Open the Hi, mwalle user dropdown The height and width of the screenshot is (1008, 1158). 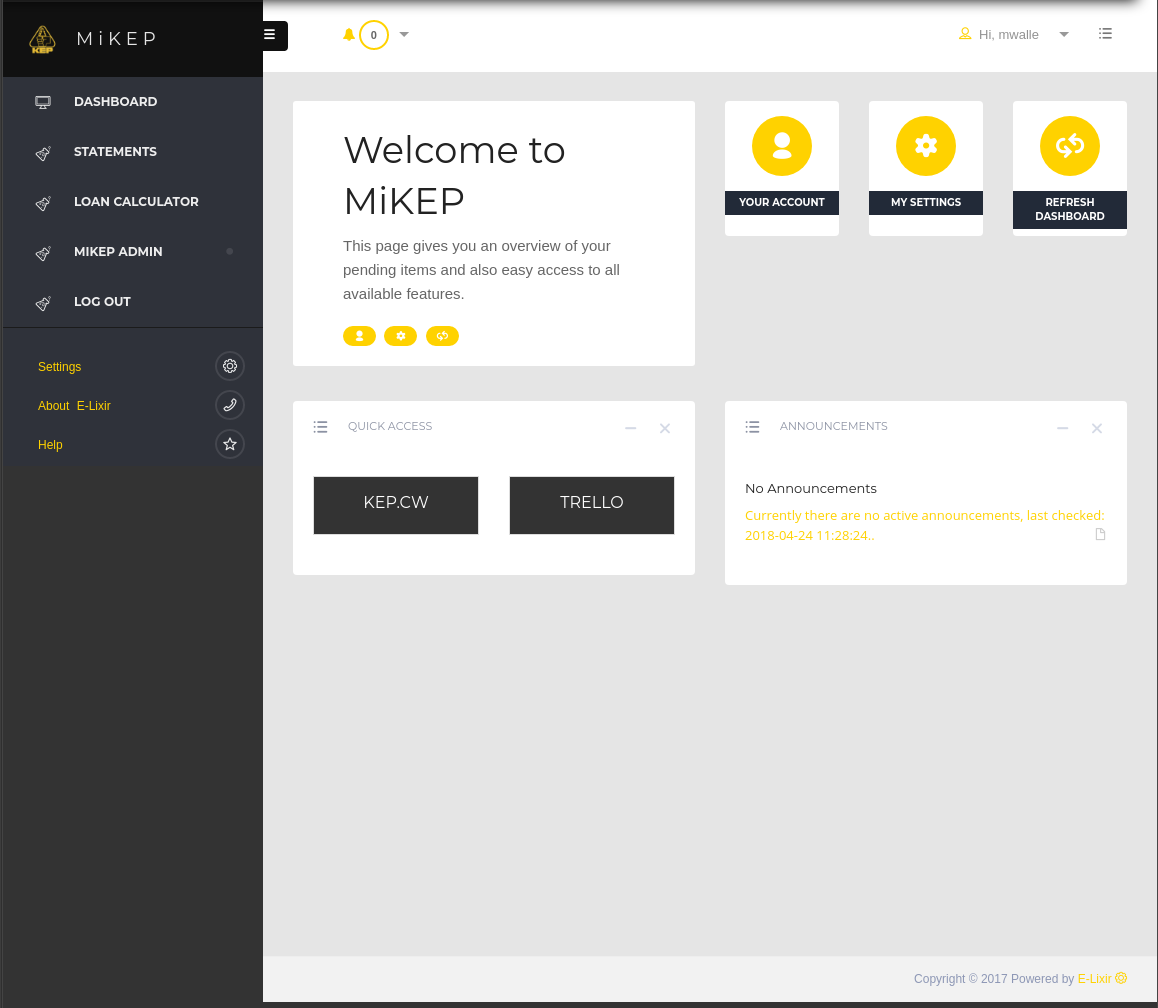[1064, 35]
